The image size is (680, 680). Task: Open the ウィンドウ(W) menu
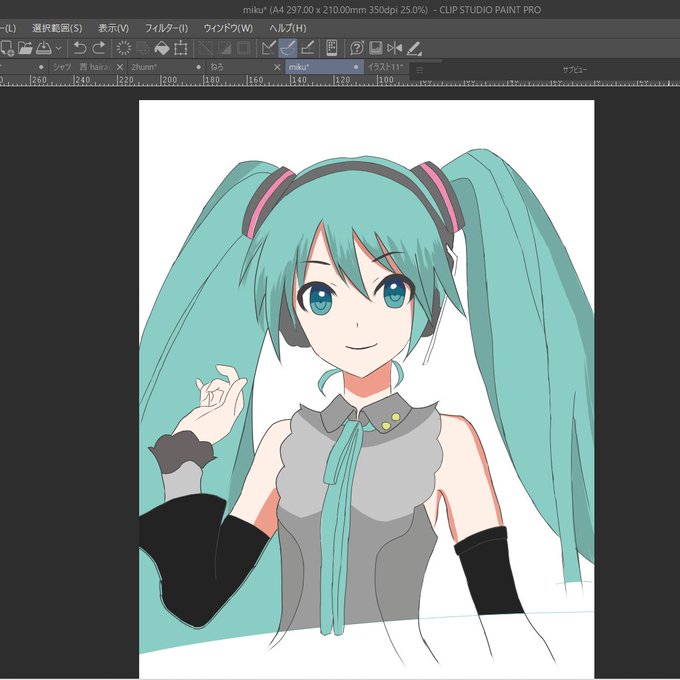[x=228, y=28]
